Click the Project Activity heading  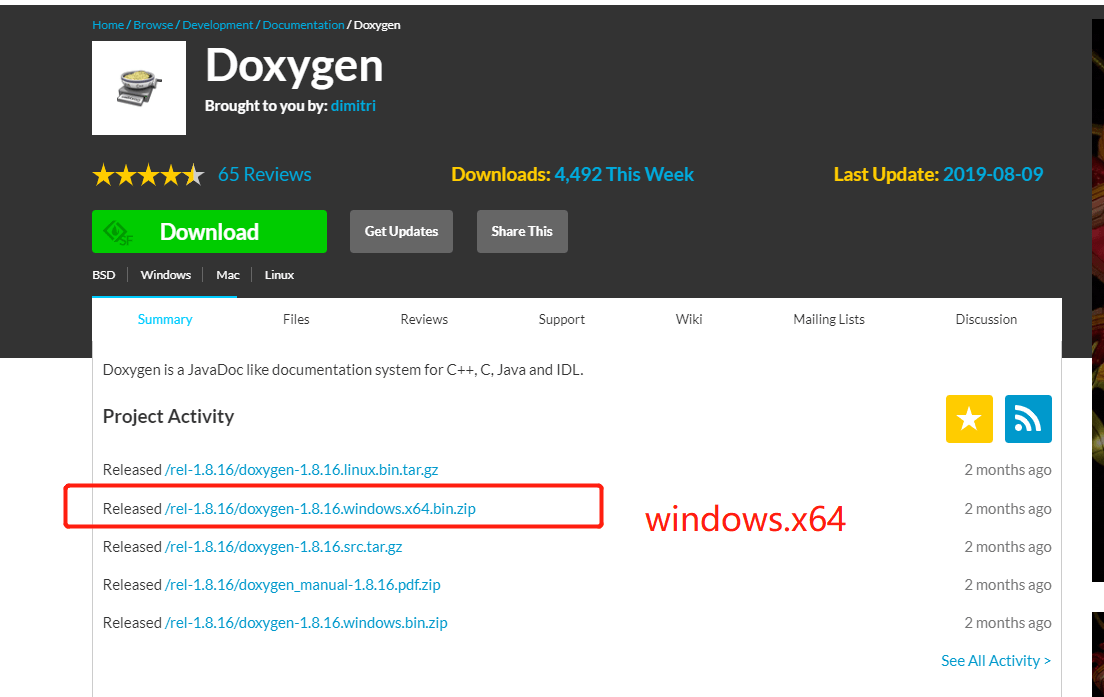(168, 416)
